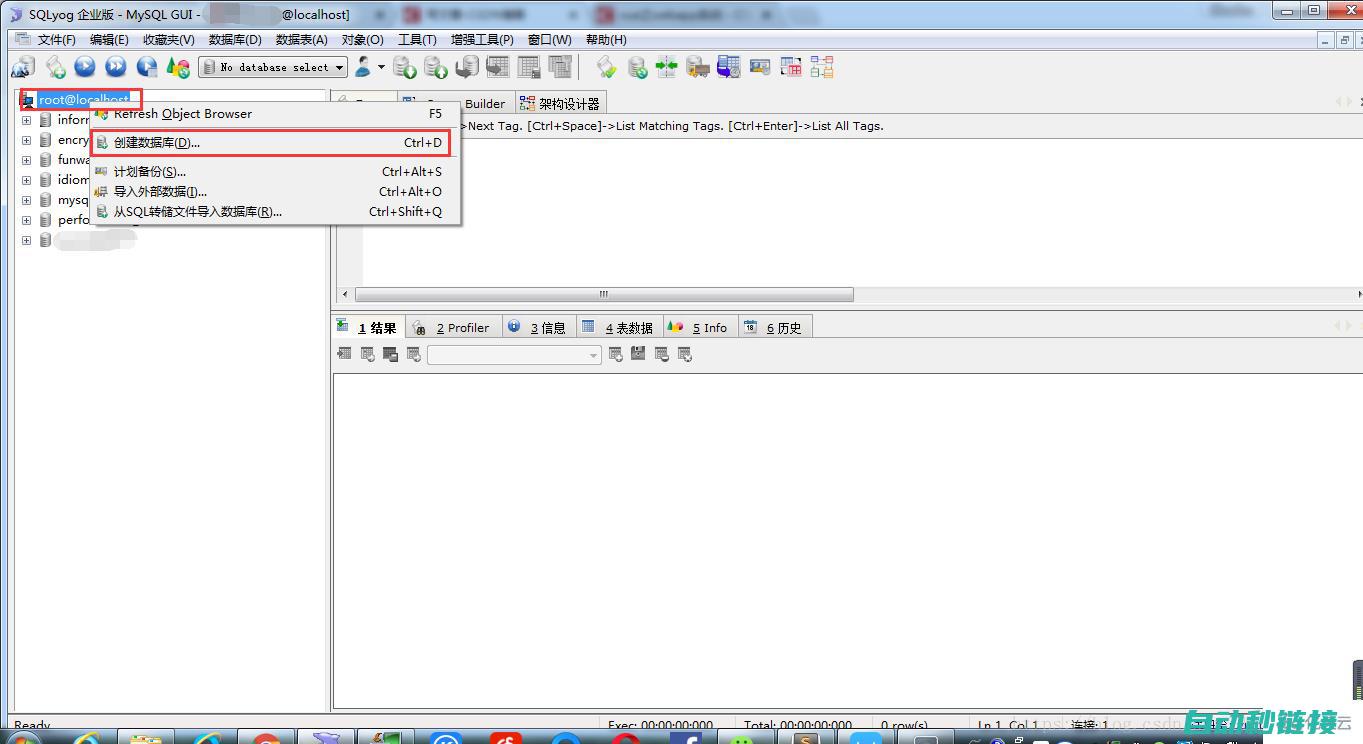
Task: Switch to the '2 Profiler' tab
Action: pyautogui.click(x=453, y=327)
